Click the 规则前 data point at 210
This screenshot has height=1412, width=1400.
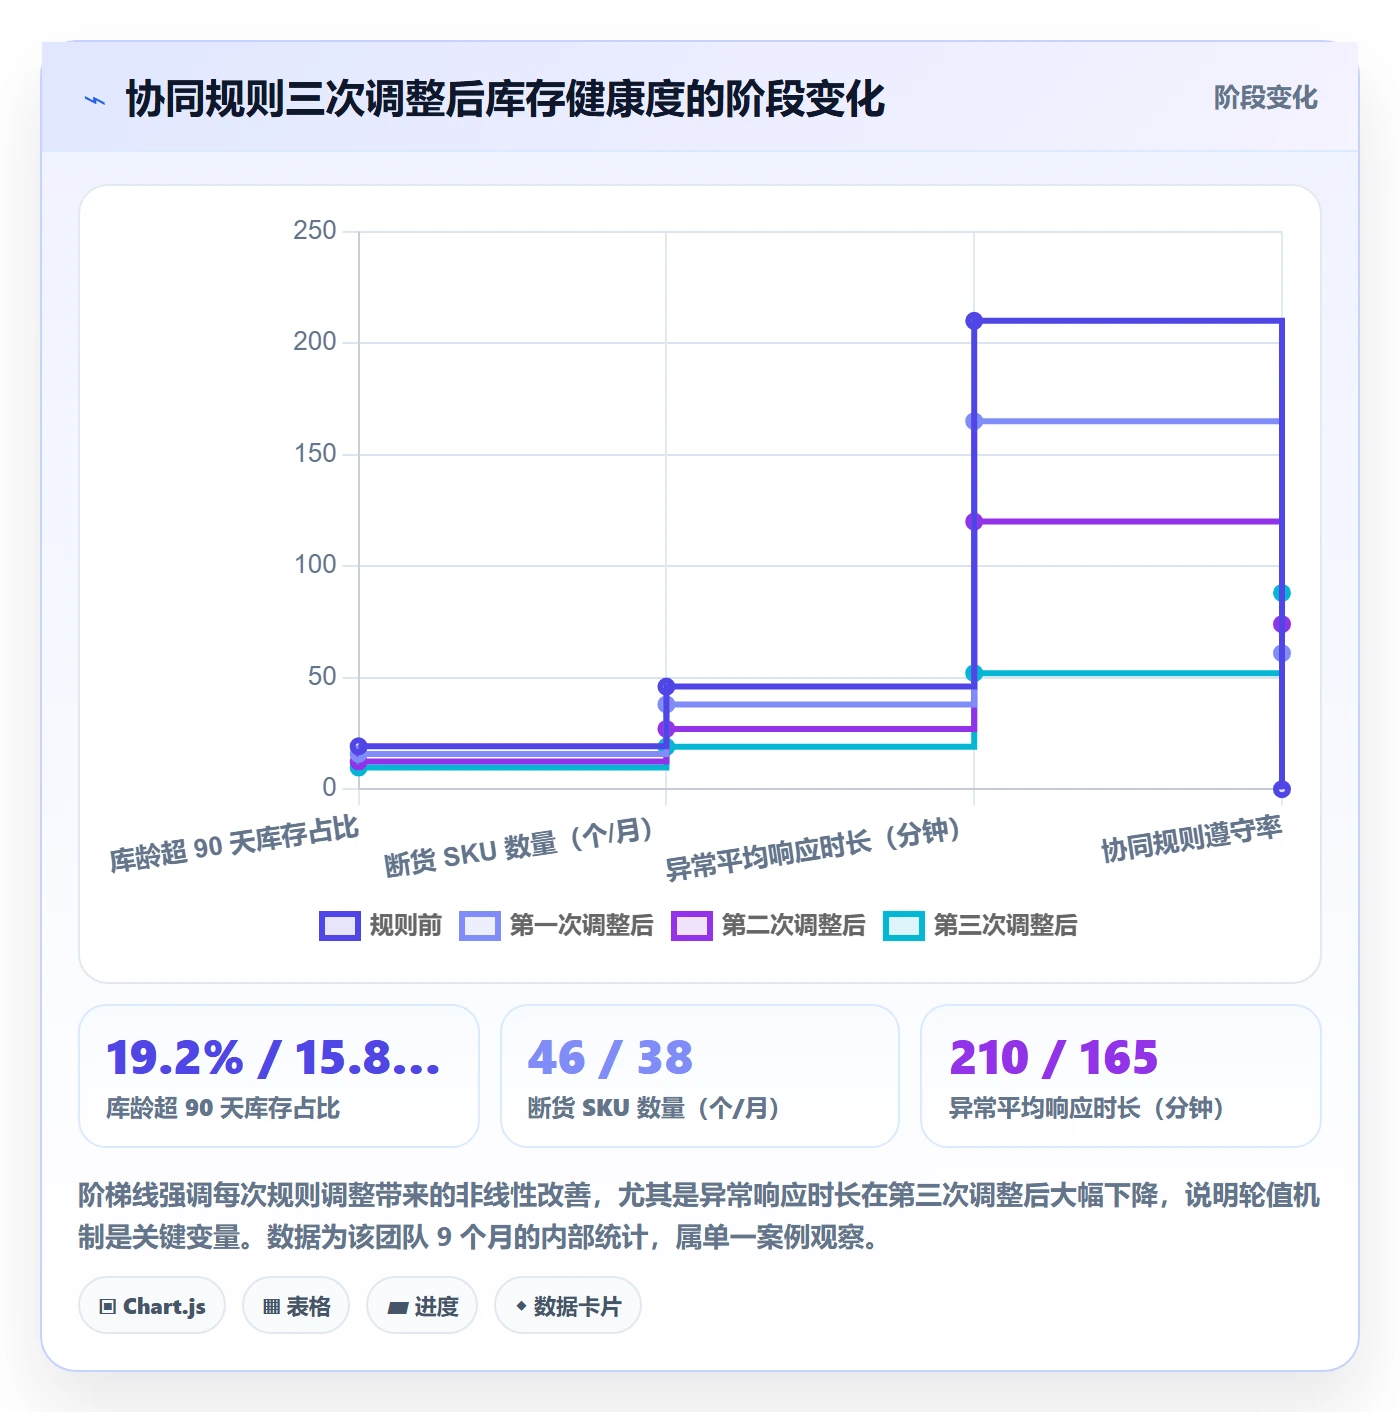click(x=974, y=321)
